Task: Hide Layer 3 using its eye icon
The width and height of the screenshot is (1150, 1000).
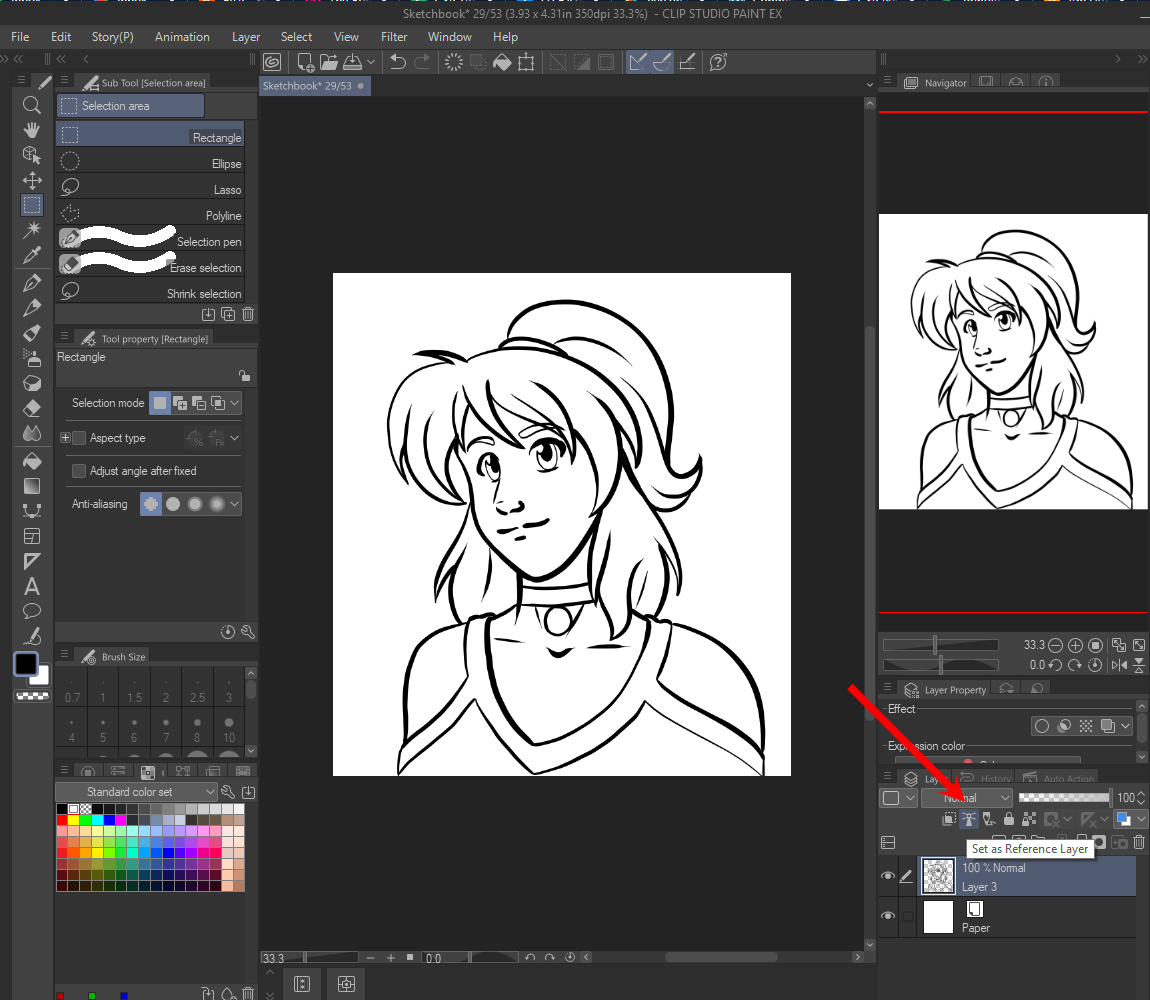Action: click(x=888, y=877)
